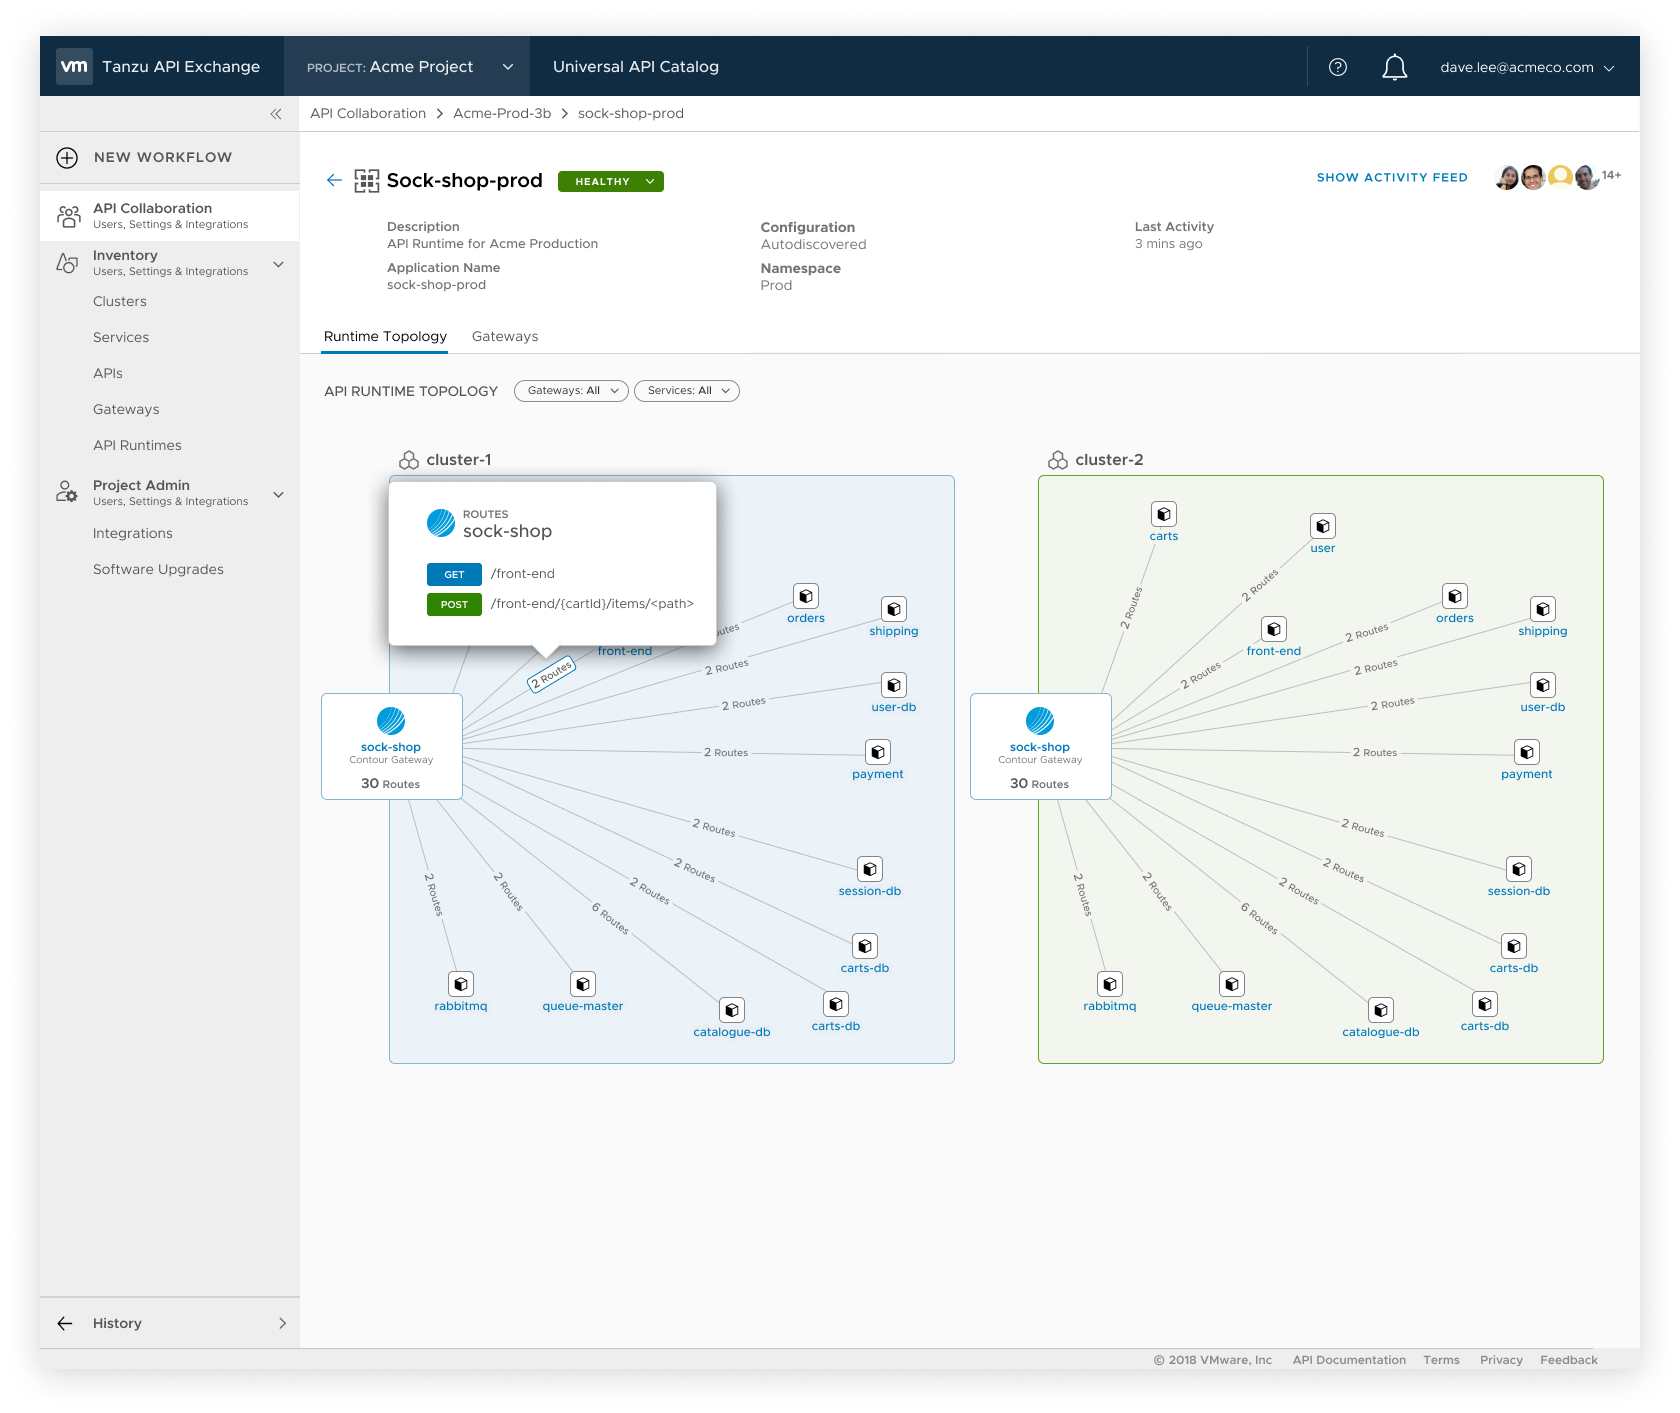The width and height of the screenshot is (1680, 1413).
Task: Click the cluster-2 cluster icon
Action: [x=1058, y=460]
